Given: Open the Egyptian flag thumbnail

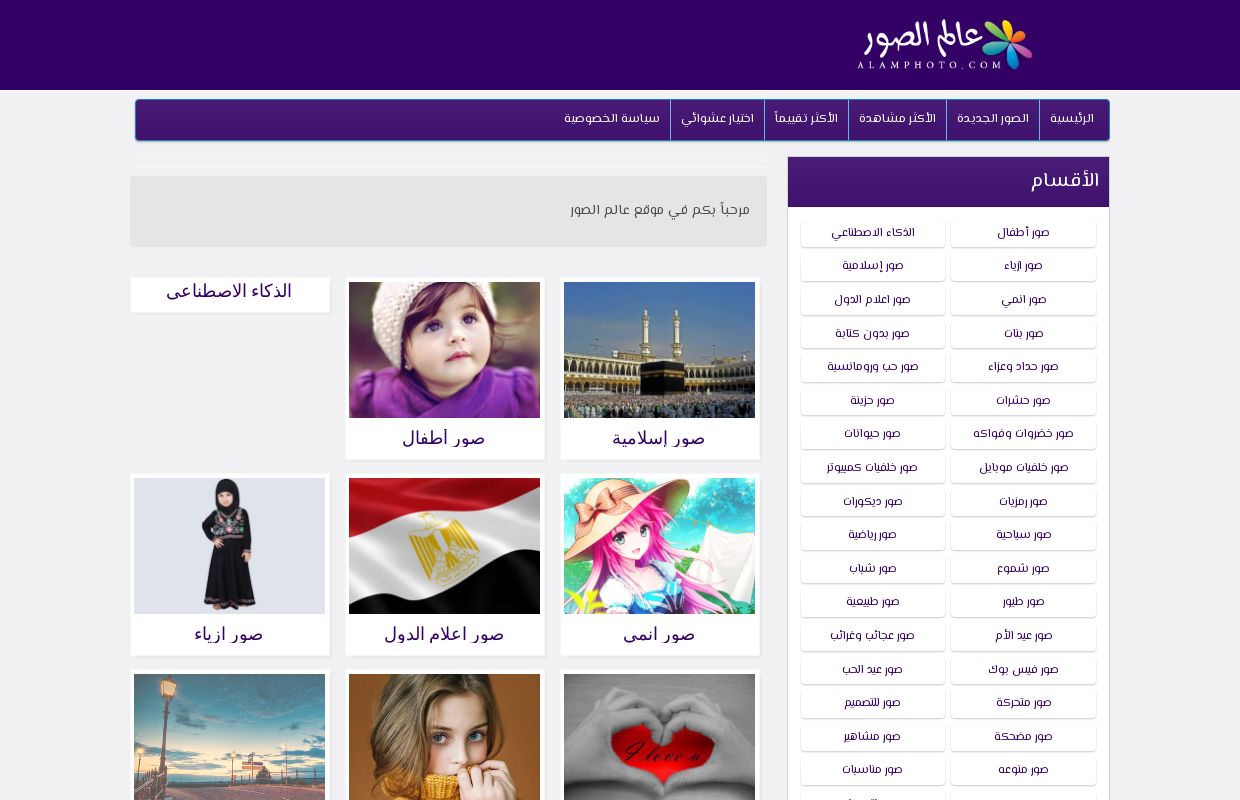Looking at the screenshot, I should [x=444, y=546].
